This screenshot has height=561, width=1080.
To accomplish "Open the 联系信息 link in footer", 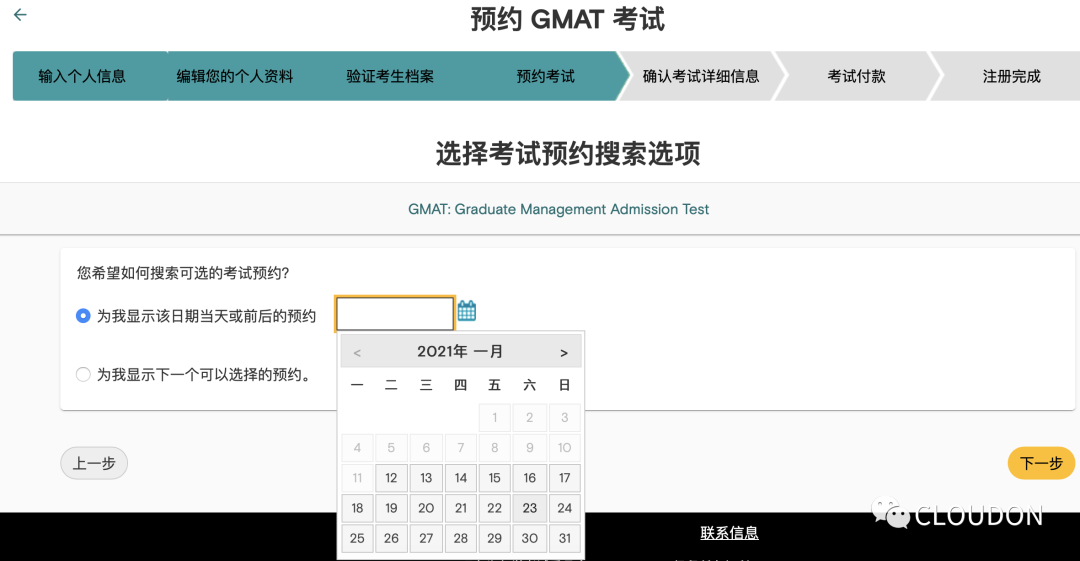I will [x=729, y=533].
